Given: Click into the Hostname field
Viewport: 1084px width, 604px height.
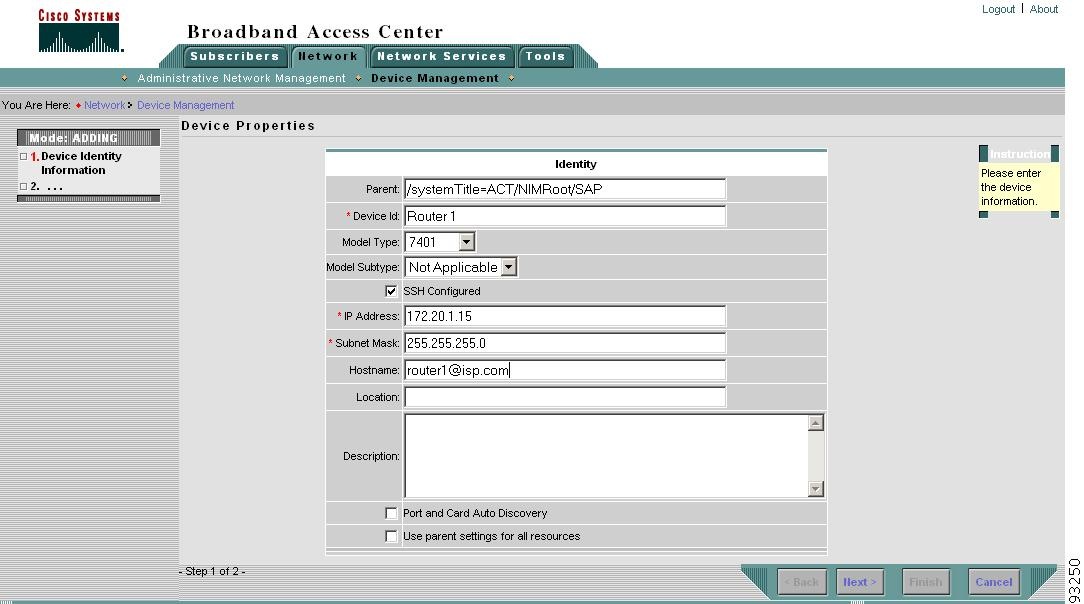Looking at the screenshot, I should coord(565,370).
